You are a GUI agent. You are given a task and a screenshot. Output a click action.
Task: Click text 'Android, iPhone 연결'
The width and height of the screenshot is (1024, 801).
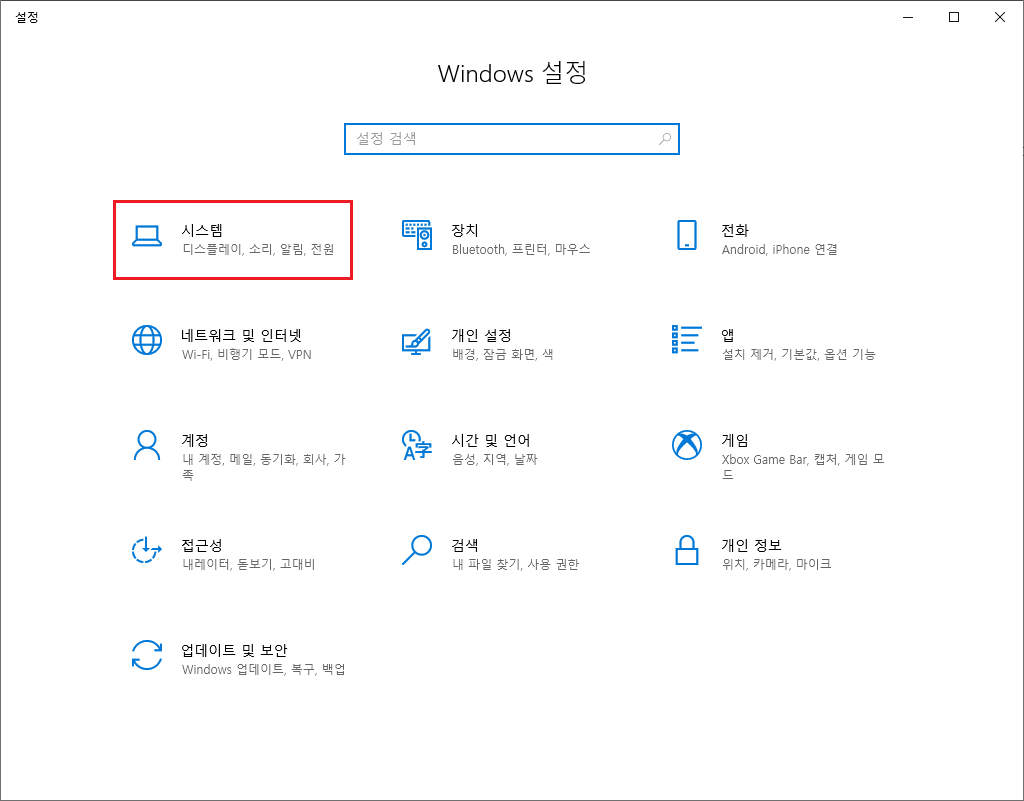click(779, 249)
